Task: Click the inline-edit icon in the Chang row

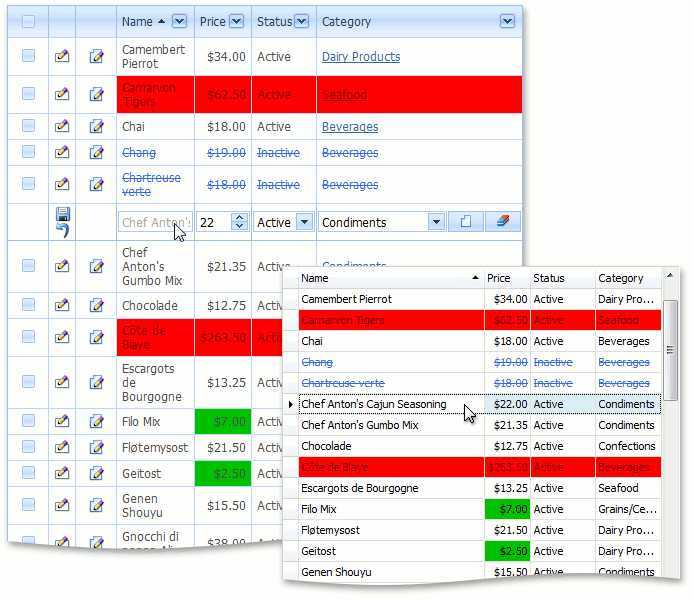Action: pos(62,152)
